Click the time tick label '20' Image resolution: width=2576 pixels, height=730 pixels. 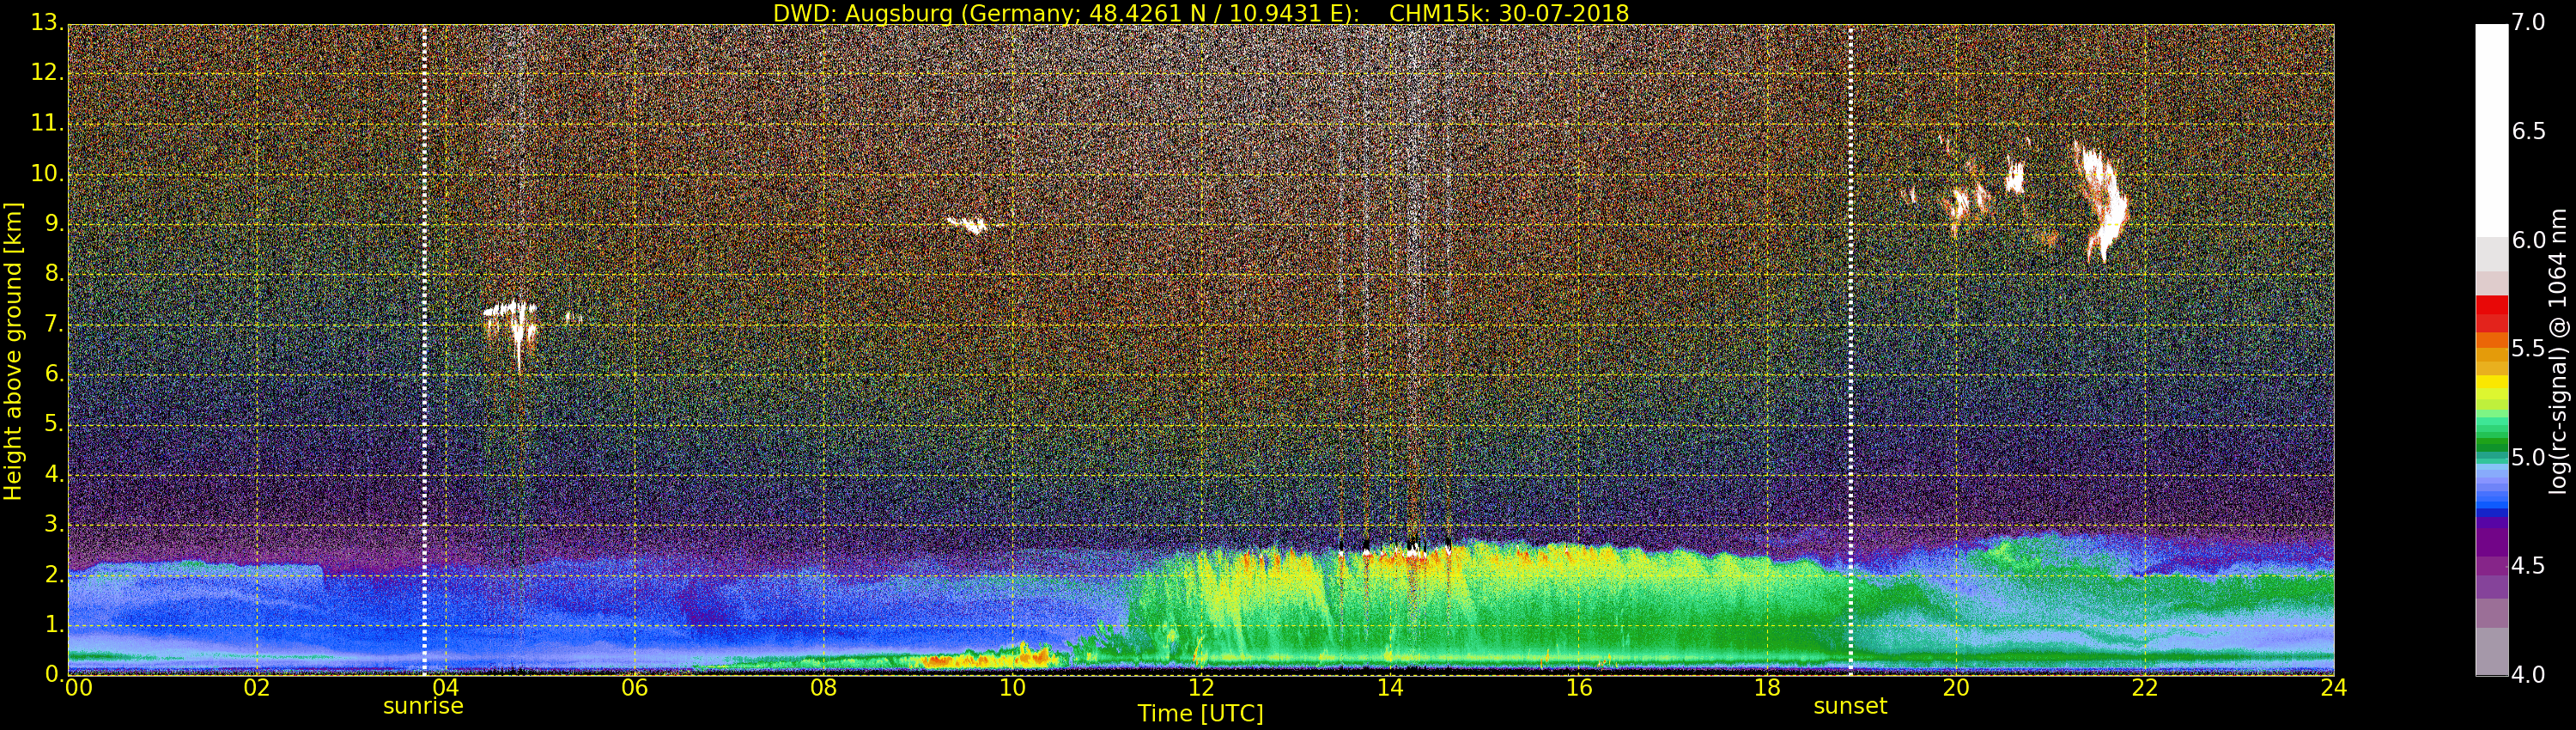pos(1957,688)
